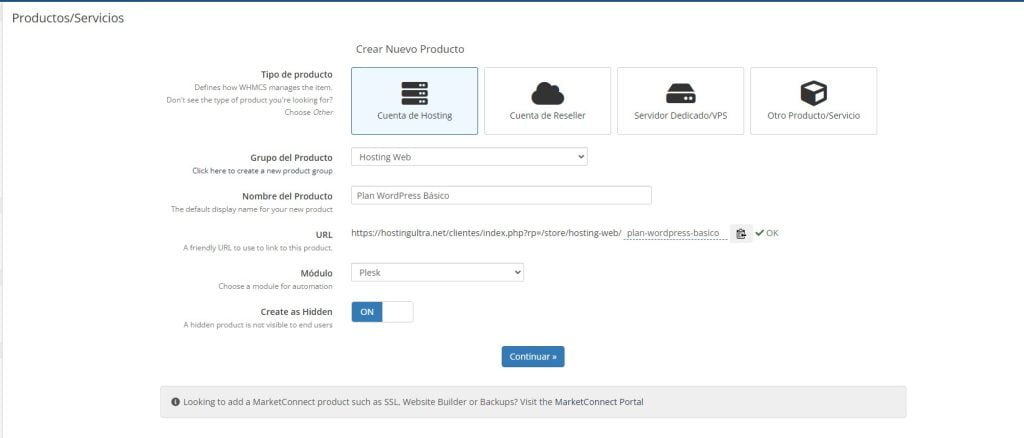Click the 'Create as Hidden' label
Image resolution: width=1024 pixels, height=438 pixels.
click(x=296, y=312)
